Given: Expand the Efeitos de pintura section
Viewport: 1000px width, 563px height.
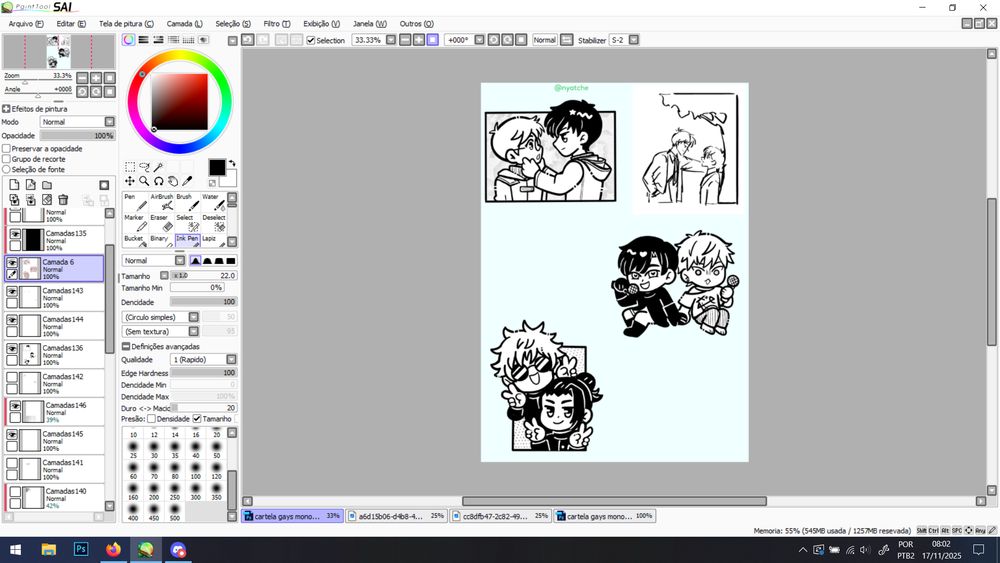Looking at the screenshot, I should [6, 109].
